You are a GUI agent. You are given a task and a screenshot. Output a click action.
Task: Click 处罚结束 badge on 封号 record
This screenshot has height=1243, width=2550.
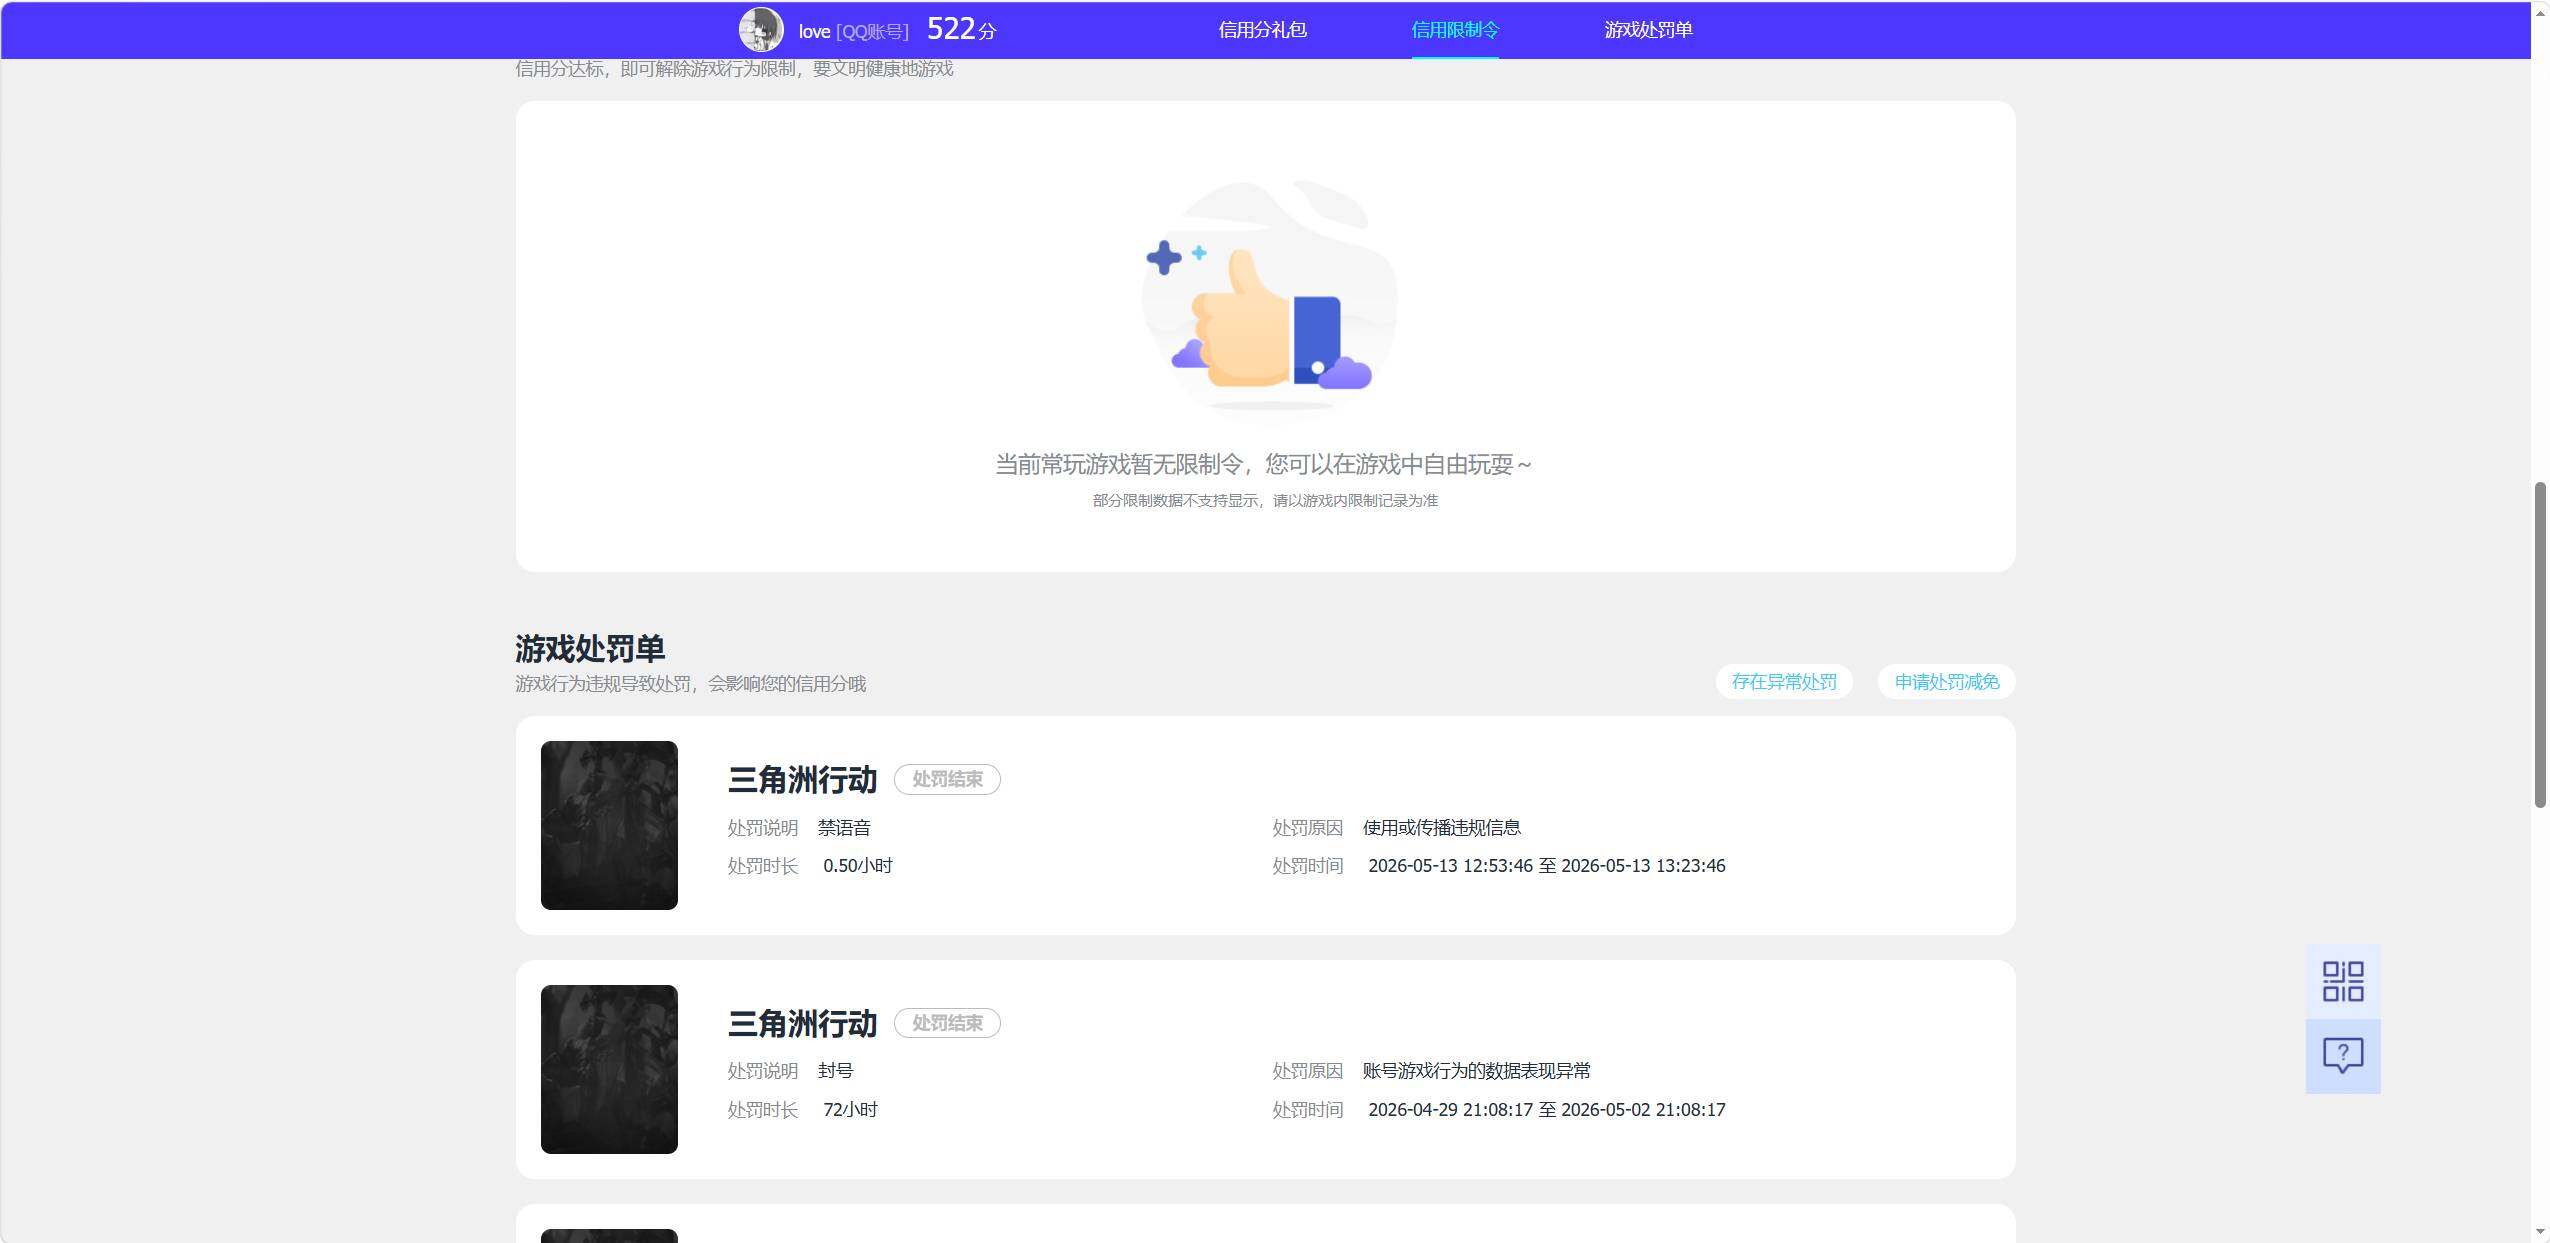tap(947, 1023)
